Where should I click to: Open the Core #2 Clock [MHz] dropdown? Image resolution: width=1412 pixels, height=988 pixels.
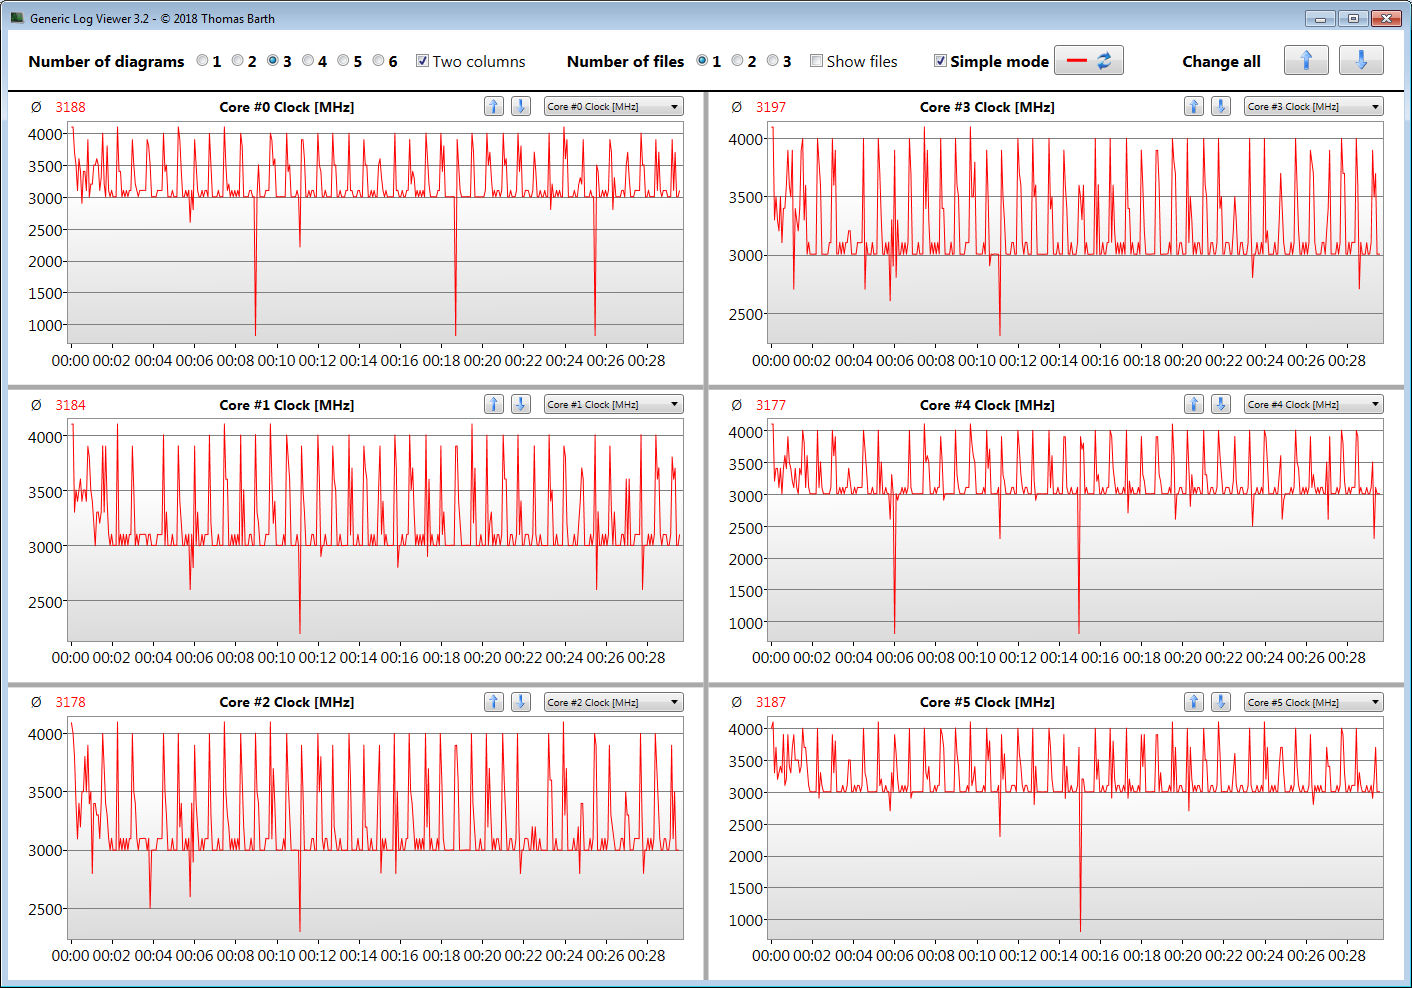point(613,702)
